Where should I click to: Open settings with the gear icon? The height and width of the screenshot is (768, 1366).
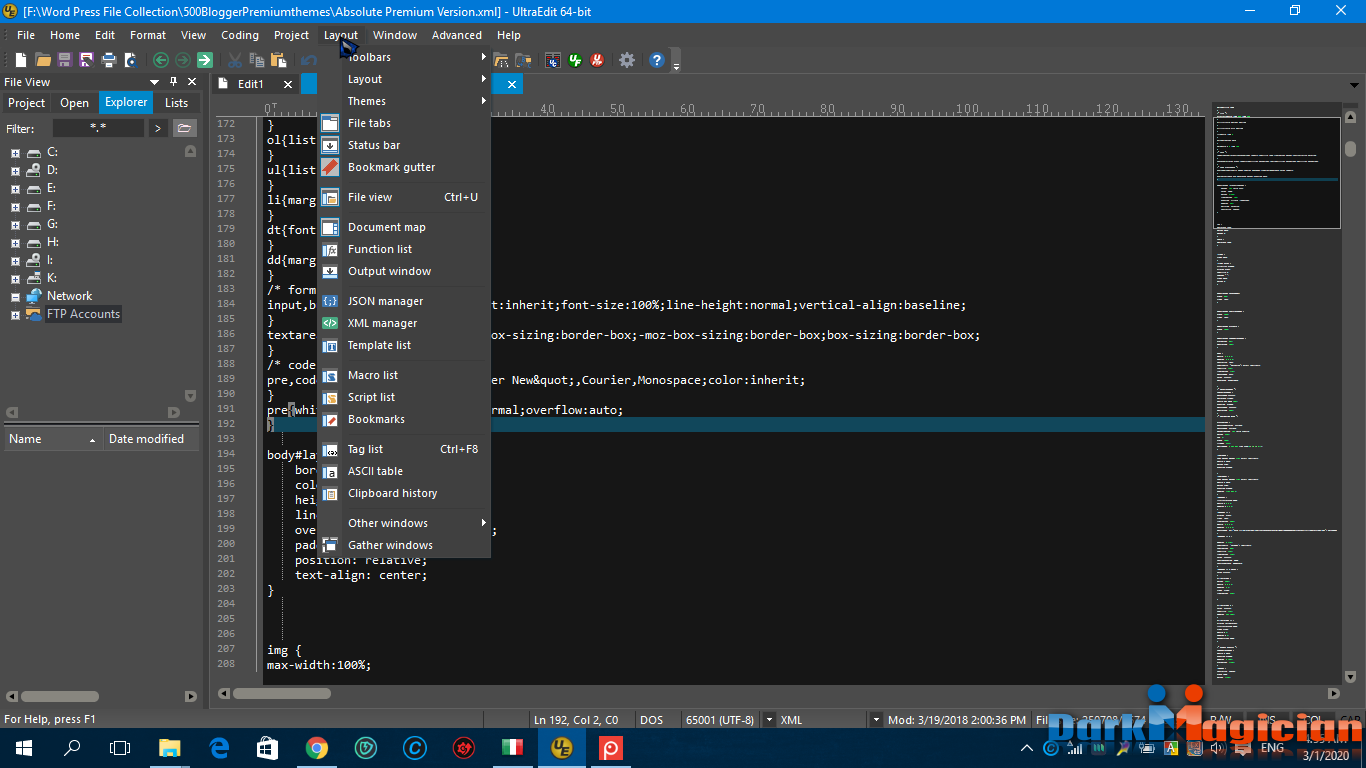pos(627,60)
